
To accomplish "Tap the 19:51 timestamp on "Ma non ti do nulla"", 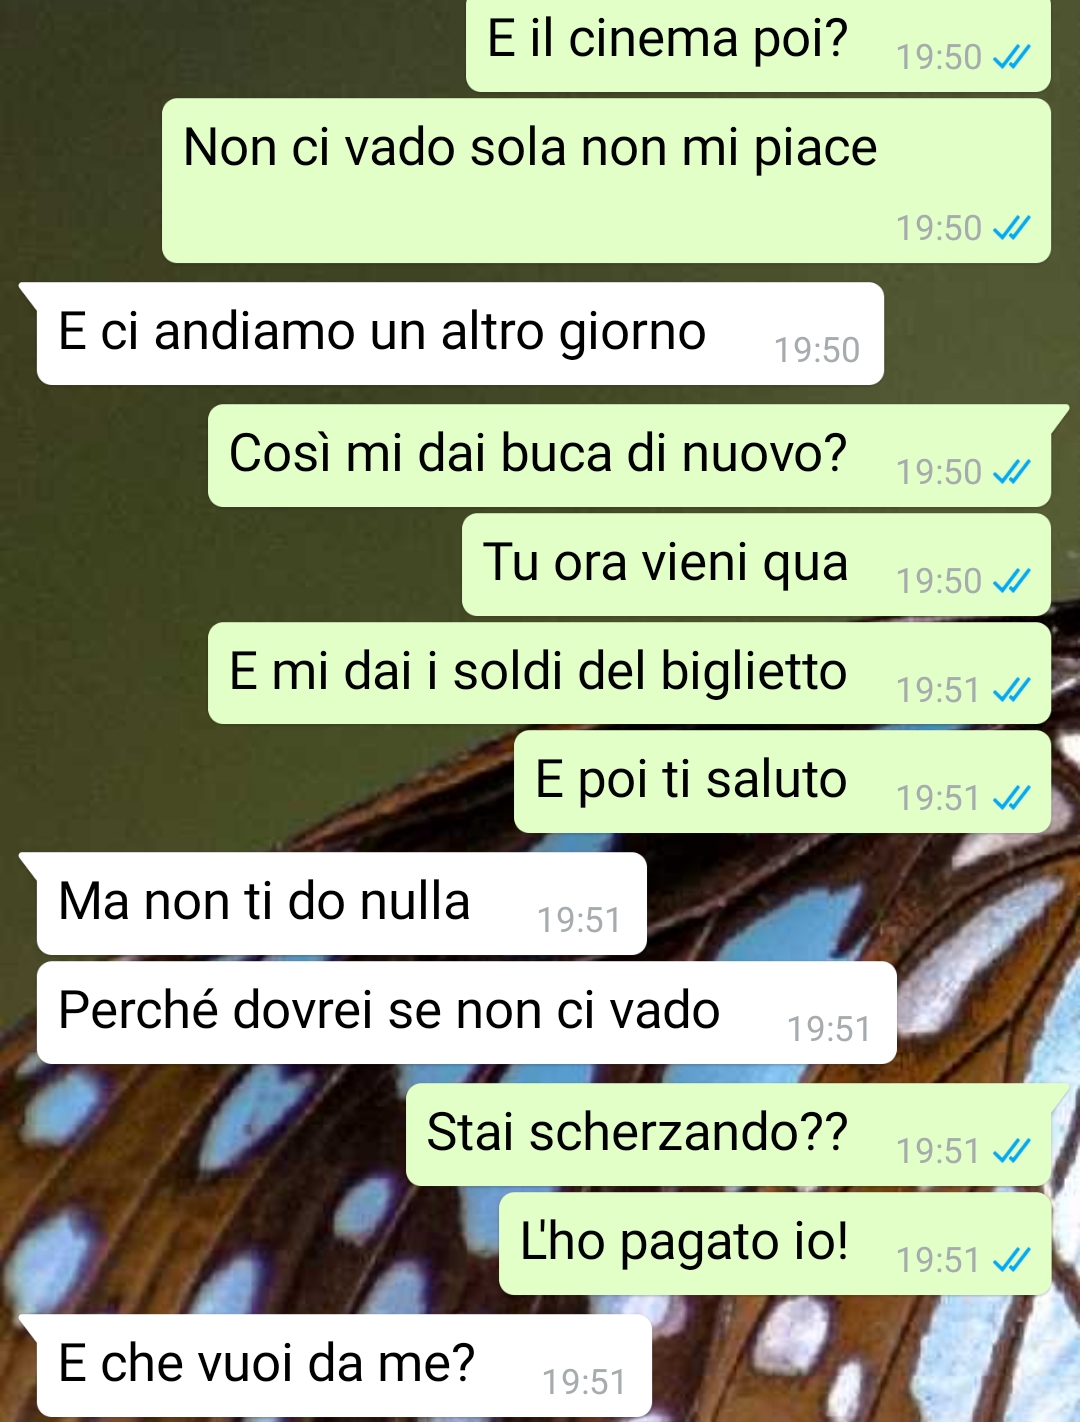I will pos(579,920).
